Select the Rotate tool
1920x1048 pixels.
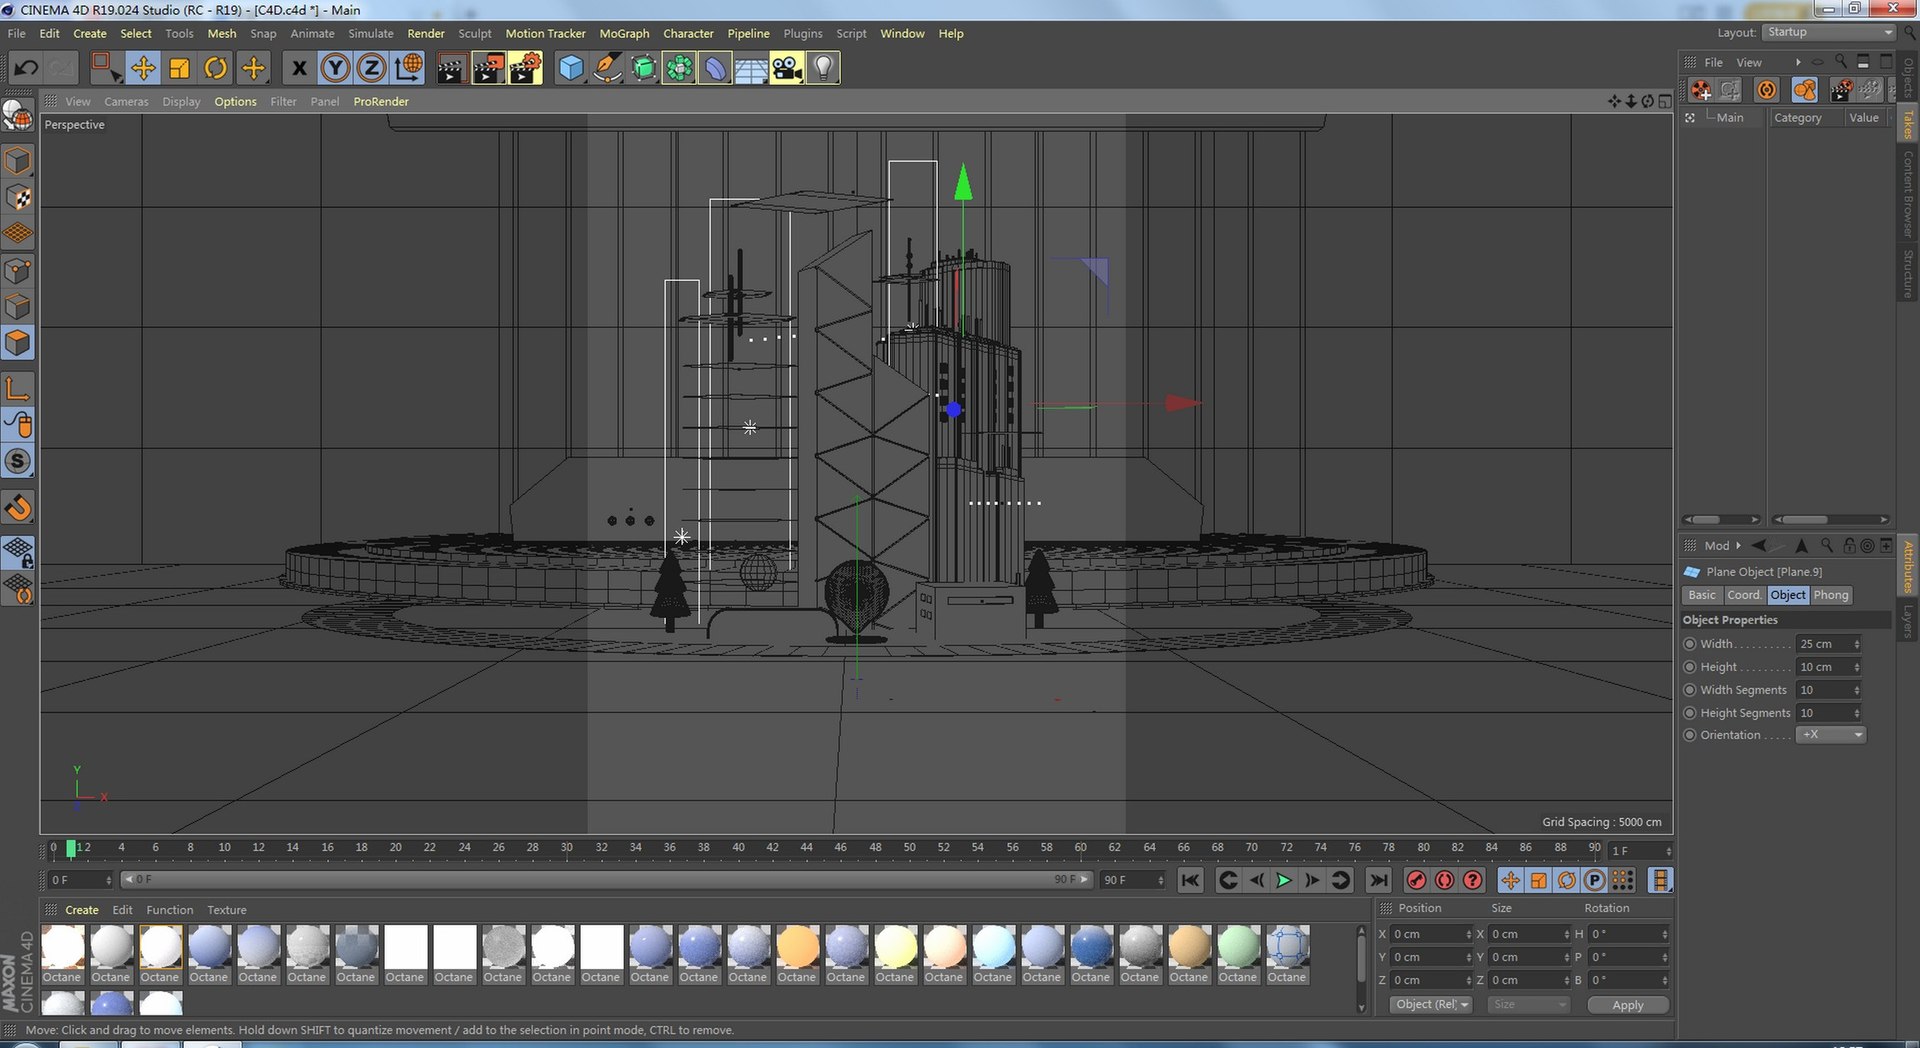[x=216, y=68]
